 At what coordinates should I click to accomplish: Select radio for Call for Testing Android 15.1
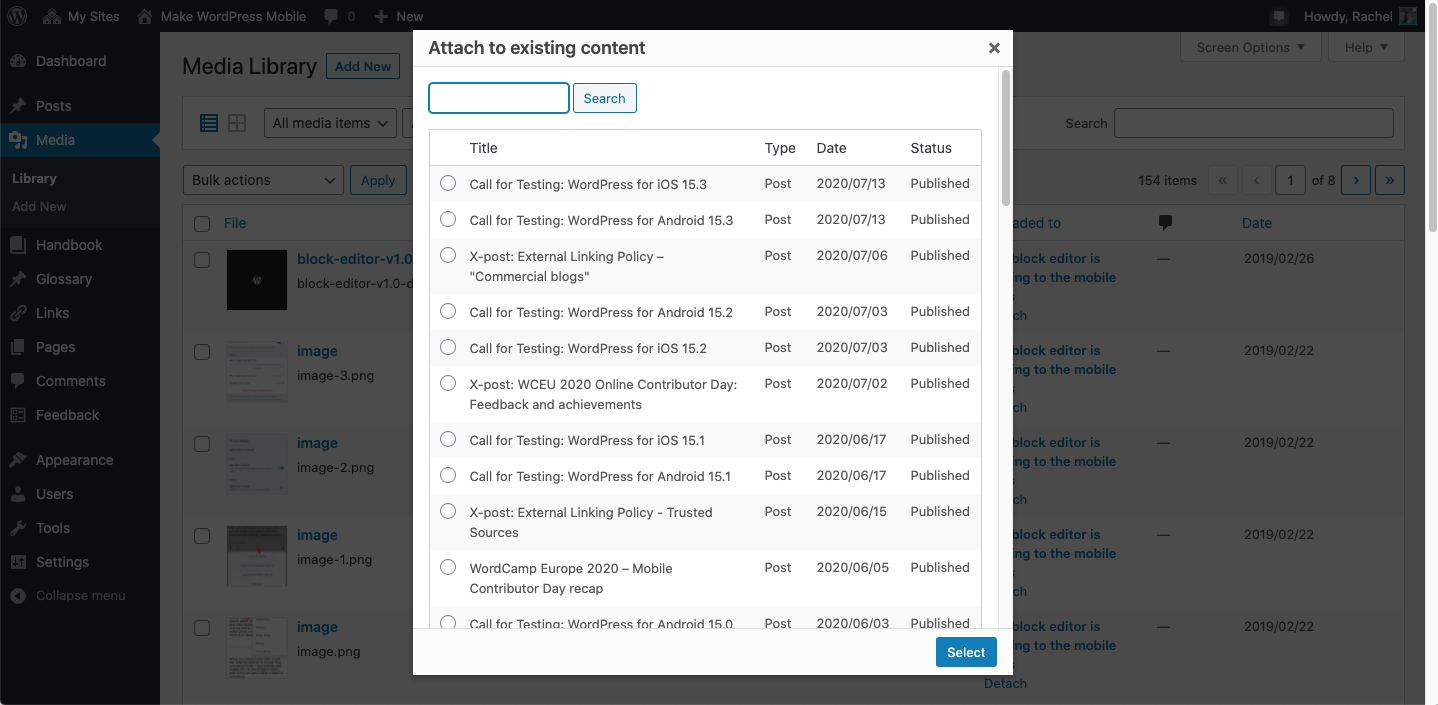tap(448, 475)
